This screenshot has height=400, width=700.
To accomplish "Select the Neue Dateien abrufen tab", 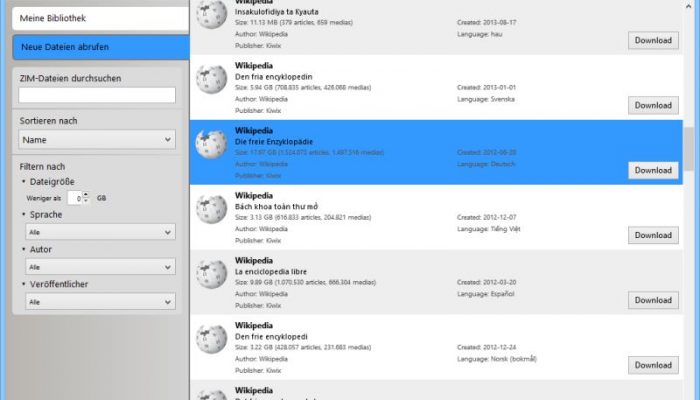I will coord(101,47).
